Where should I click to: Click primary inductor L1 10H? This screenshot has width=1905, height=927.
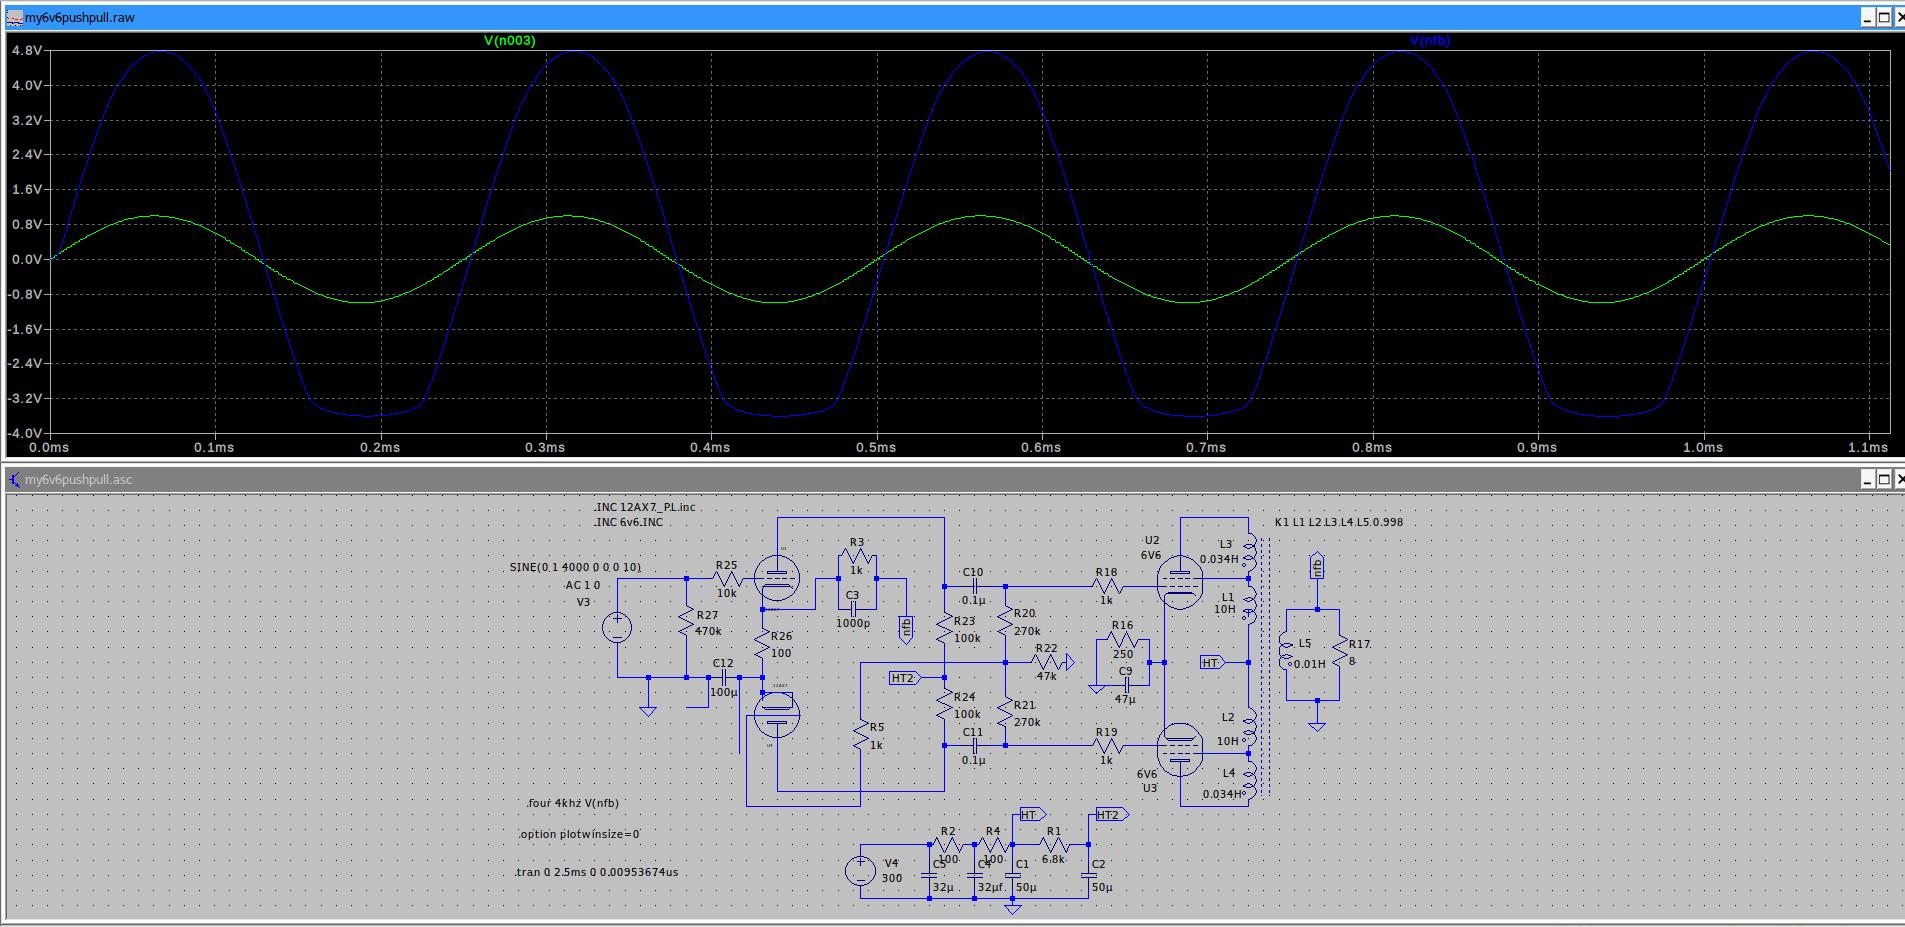pyautogui.click(x=1247, y=606)
